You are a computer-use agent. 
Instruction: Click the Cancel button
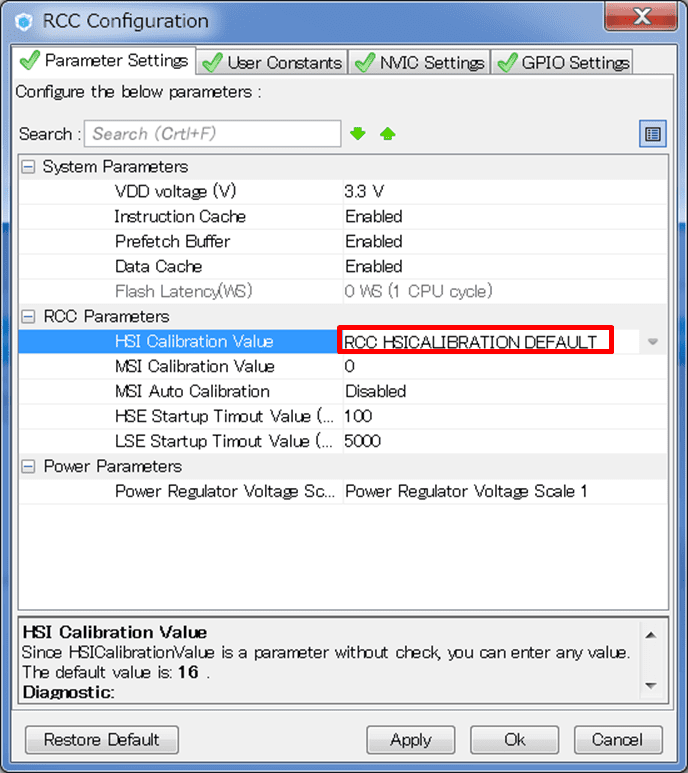[x=617, y=740]
